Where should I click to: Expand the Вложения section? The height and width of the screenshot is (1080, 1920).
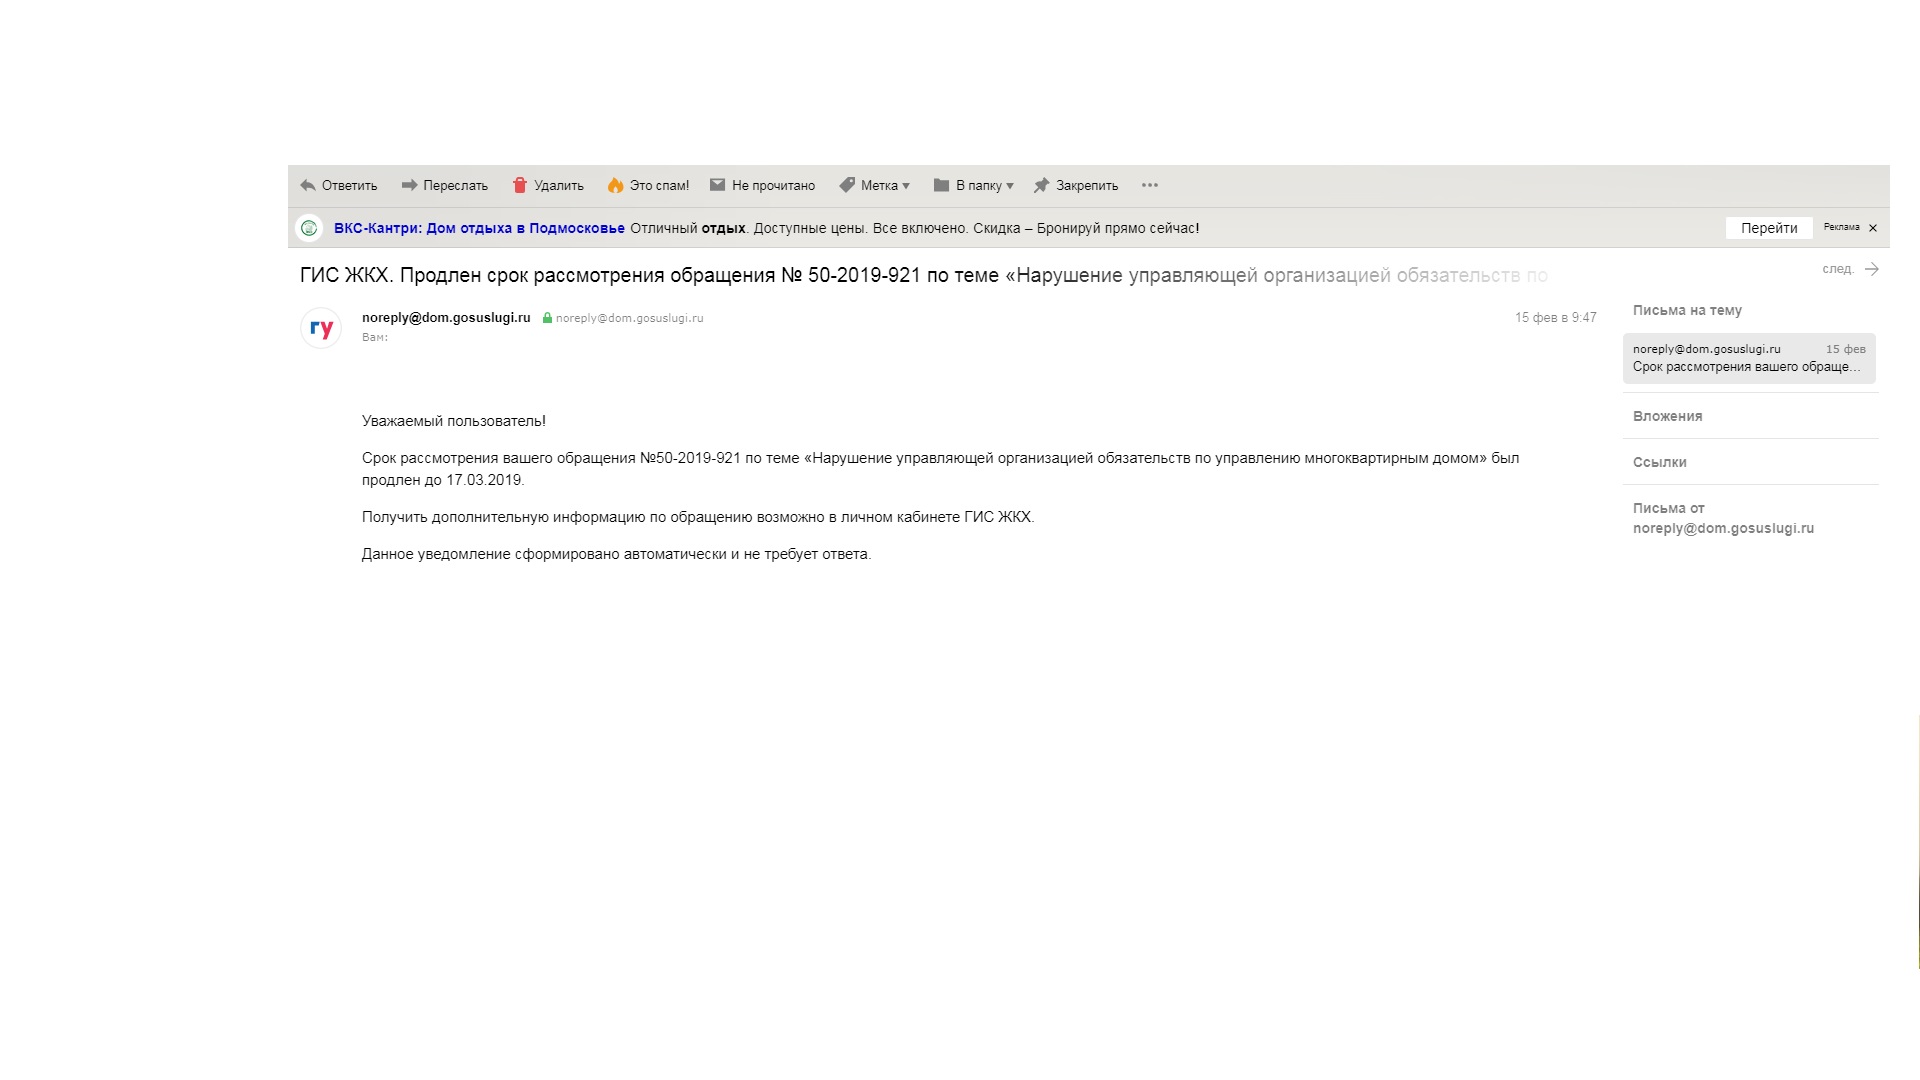(x=1667, y=416)
